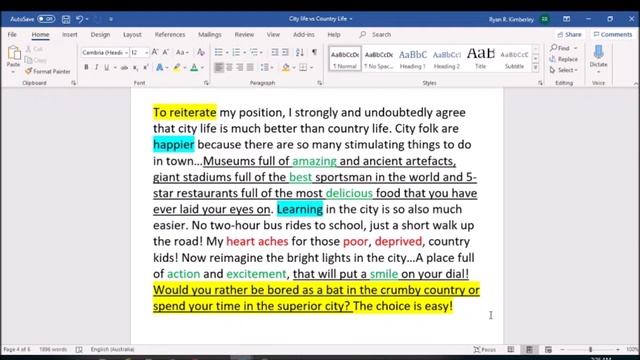640x360 pixels.
Task: Open the Layout tab
Action: 132,35
